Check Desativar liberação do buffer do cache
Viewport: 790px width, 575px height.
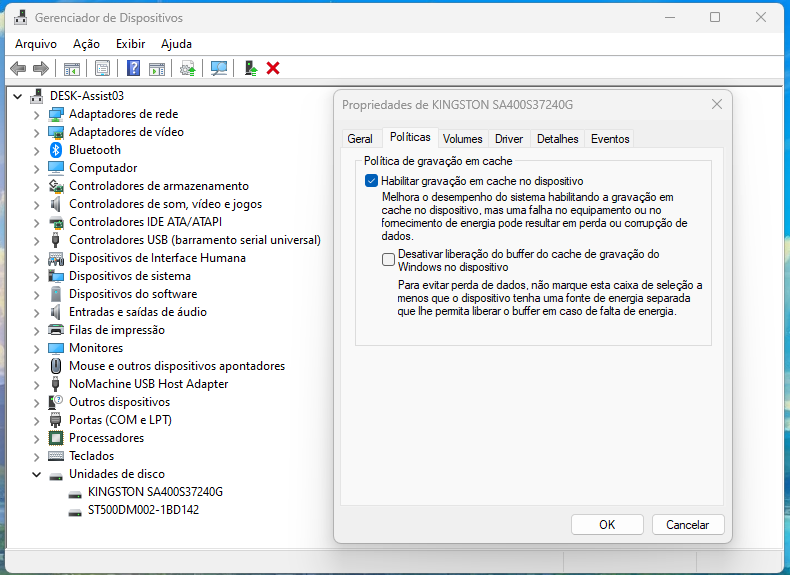coord(388,260)
